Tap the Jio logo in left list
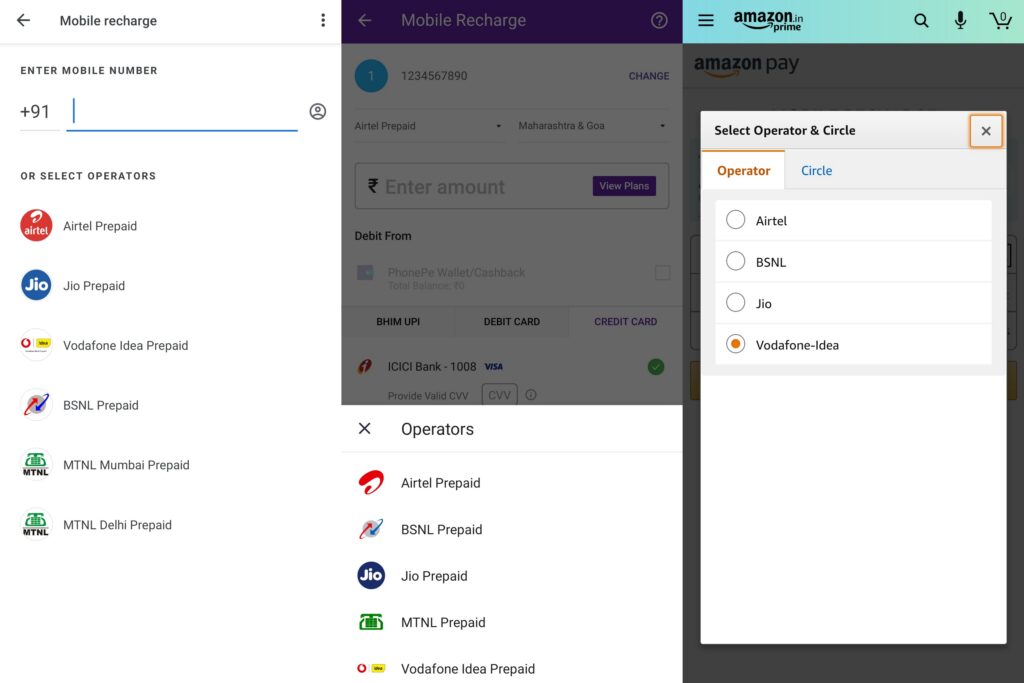The height and width of the screenshot is (683, 1024). (x=36, y=285)
